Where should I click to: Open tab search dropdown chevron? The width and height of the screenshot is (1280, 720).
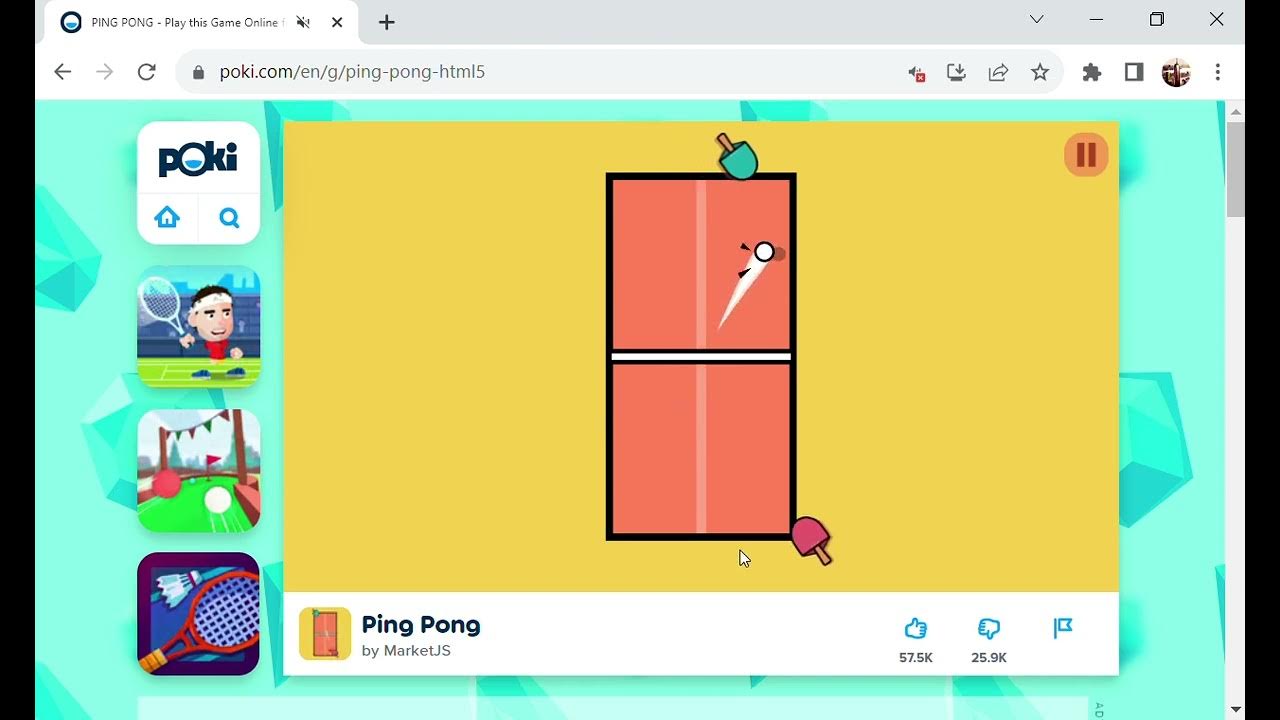click(x=1037, y=19)
